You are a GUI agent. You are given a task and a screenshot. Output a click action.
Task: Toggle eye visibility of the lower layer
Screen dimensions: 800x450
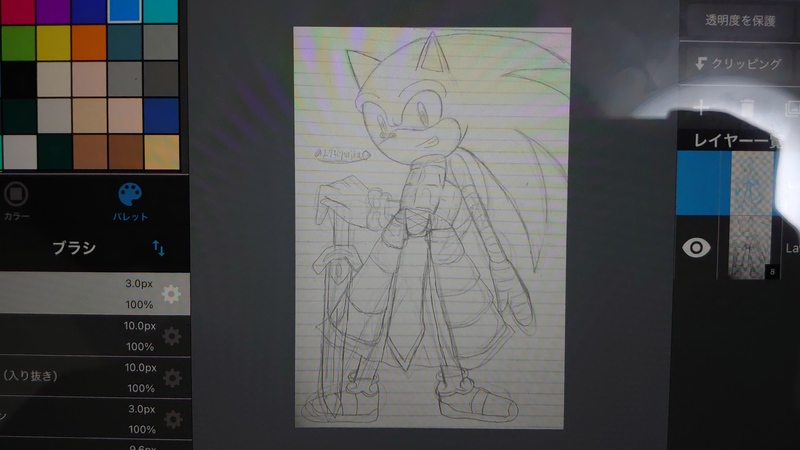(x=696, y=248)
